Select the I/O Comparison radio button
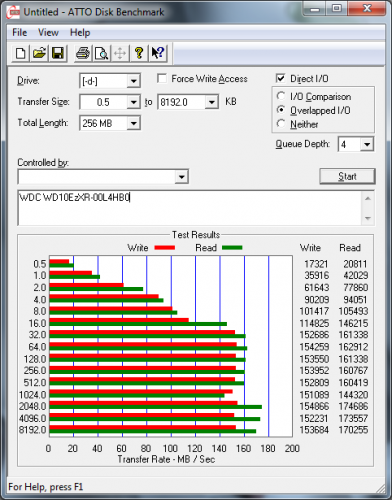The height and width of the screenshot is (500, 392). pos(281,96)
